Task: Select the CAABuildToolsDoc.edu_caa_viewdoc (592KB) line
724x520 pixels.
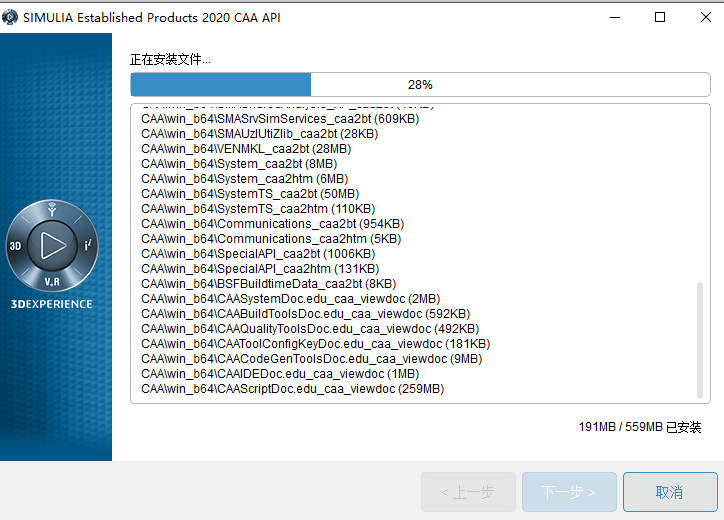Action: click(x=306, y=314)
